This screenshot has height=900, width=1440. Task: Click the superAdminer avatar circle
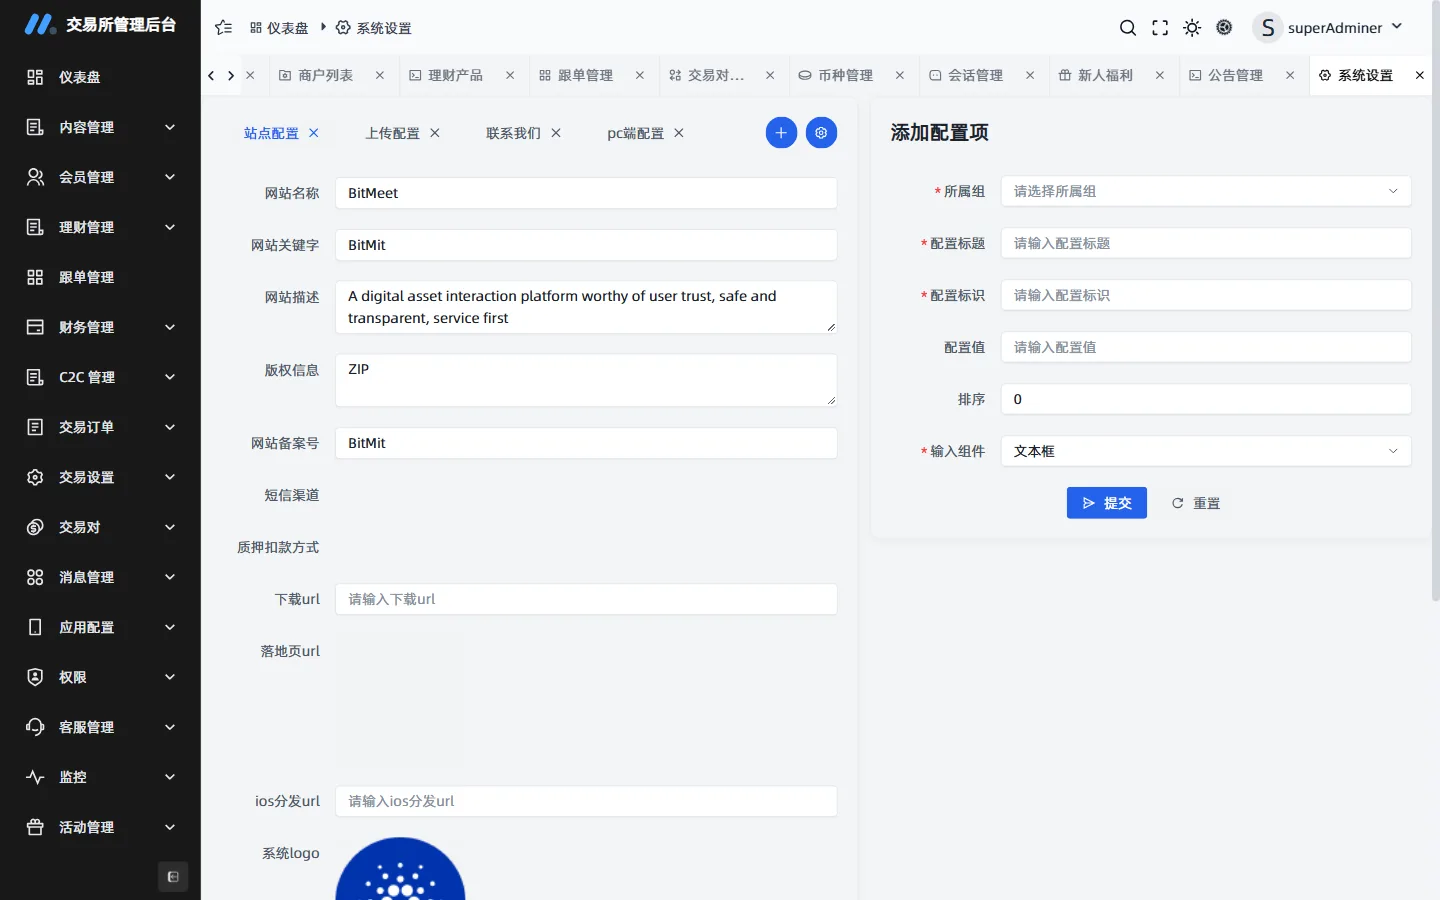tap(1268, 28)
